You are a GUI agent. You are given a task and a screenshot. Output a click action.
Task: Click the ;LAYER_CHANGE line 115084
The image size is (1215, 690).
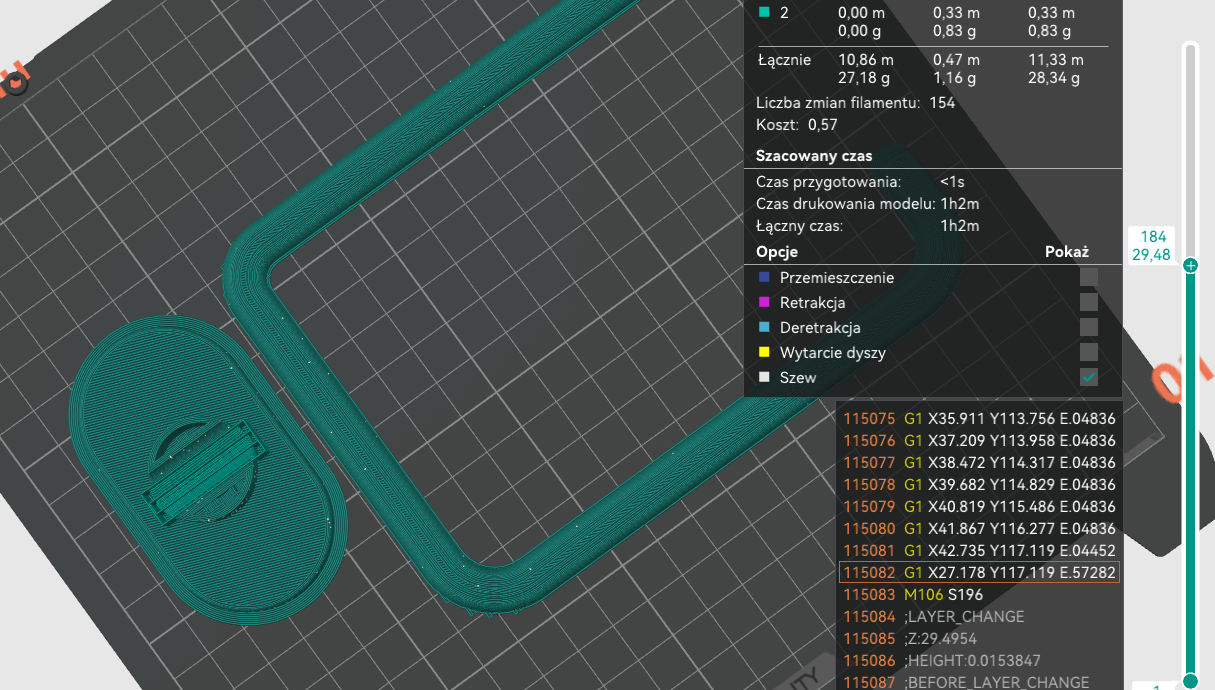964,617
